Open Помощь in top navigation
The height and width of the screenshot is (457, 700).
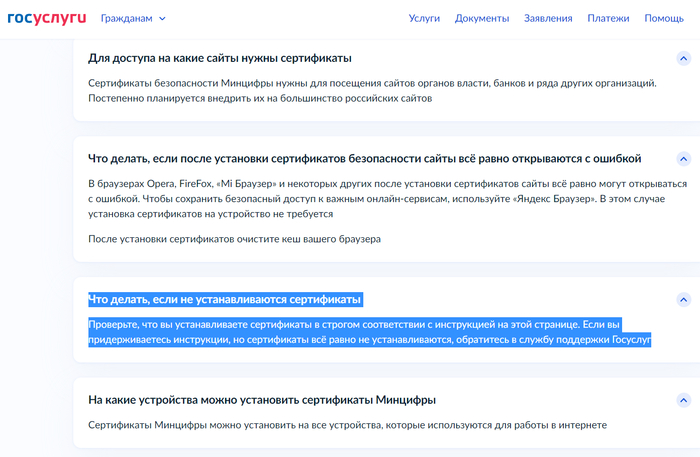point(664,18)
